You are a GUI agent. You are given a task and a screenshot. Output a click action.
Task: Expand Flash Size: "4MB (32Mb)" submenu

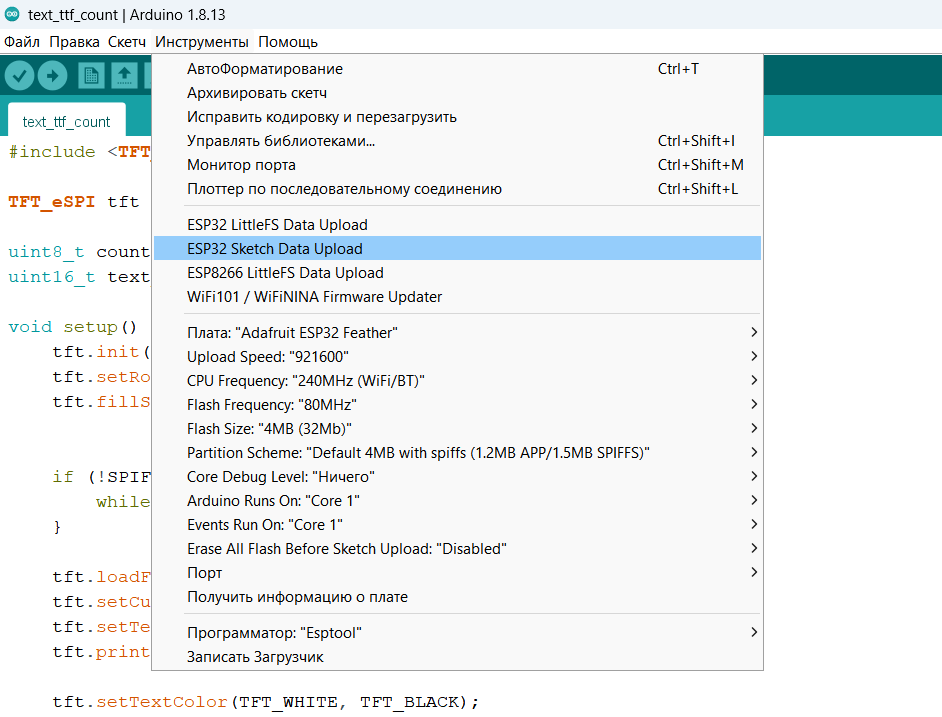457,429
